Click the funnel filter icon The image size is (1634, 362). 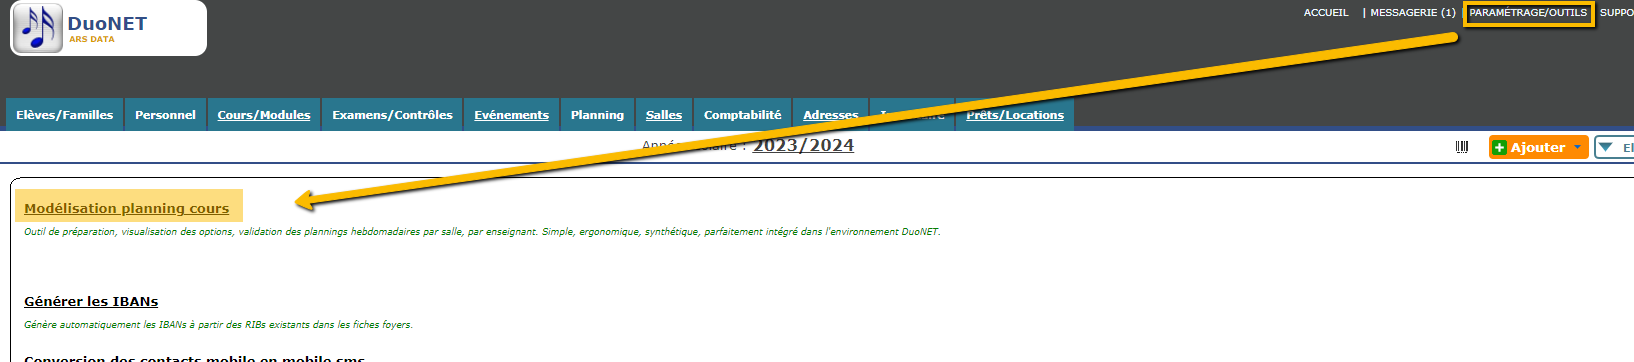point(1606,147)
